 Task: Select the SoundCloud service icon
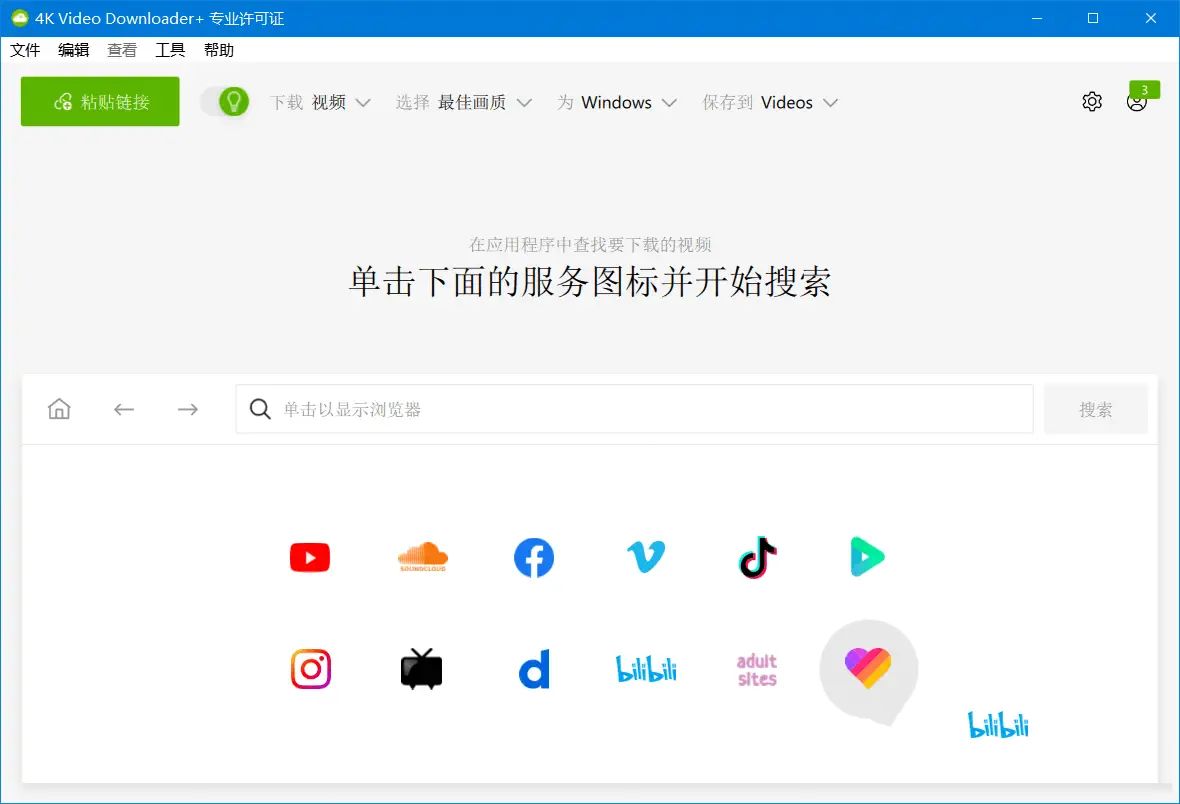(x=421, y=557)
